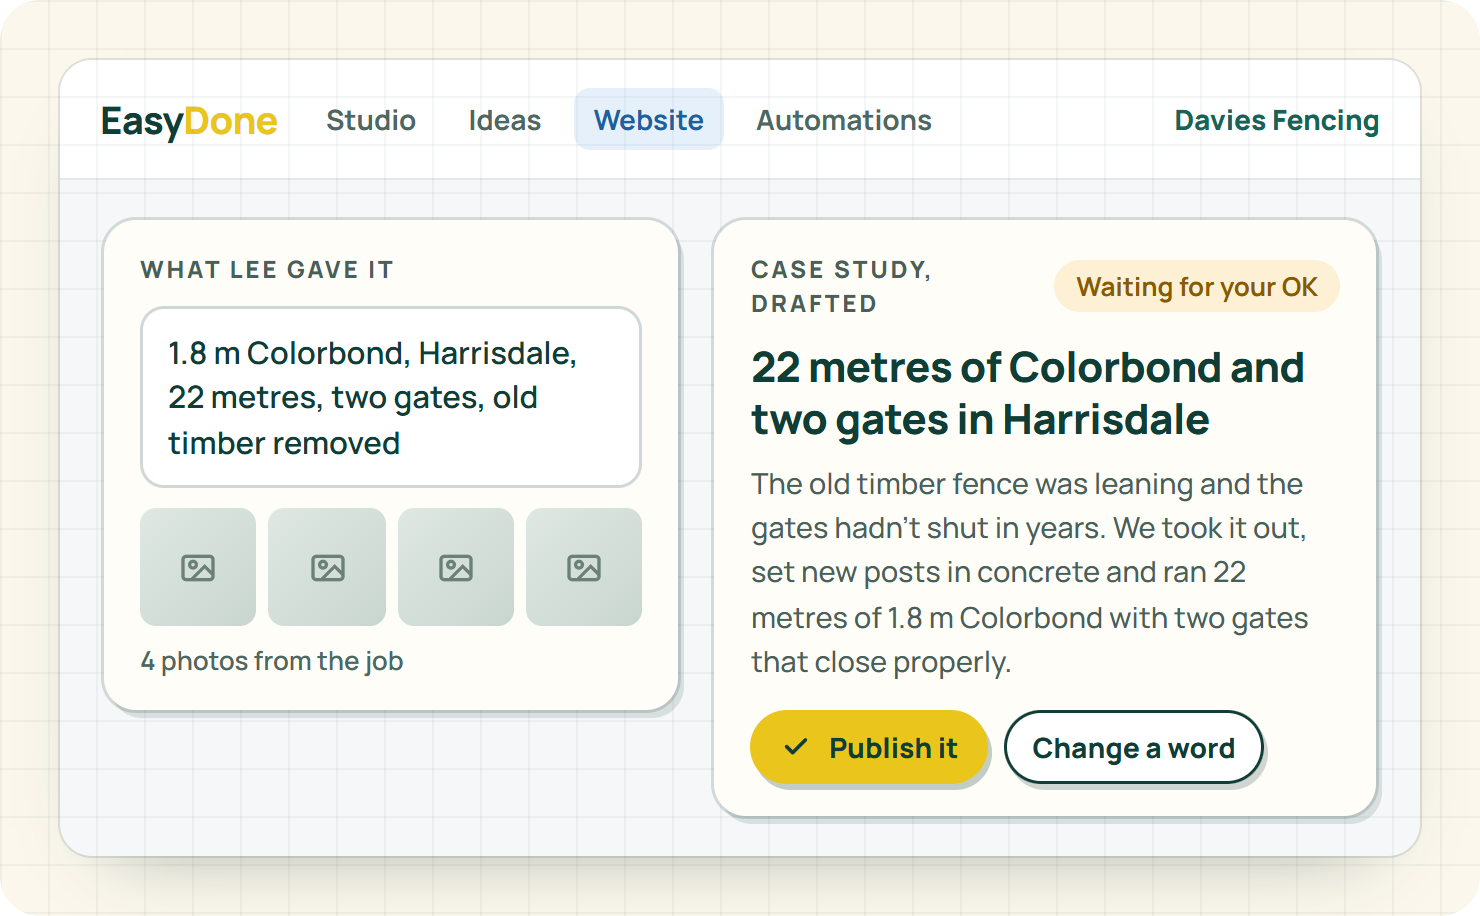Screen dimensions: 1480x916
Task: Click the '4 photos from the job' caption
Action: [x=272, y=661]
